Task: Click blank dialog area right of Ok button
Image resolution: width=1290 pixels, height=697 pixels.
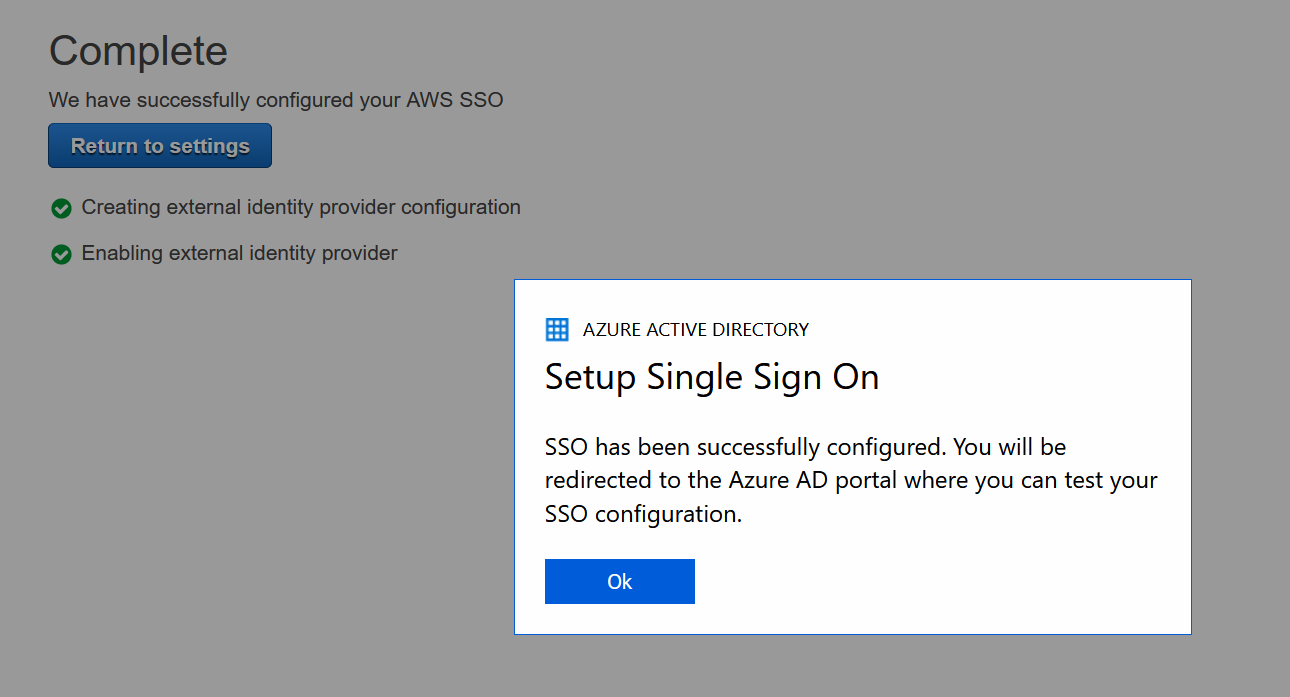Action: [940, 581]
